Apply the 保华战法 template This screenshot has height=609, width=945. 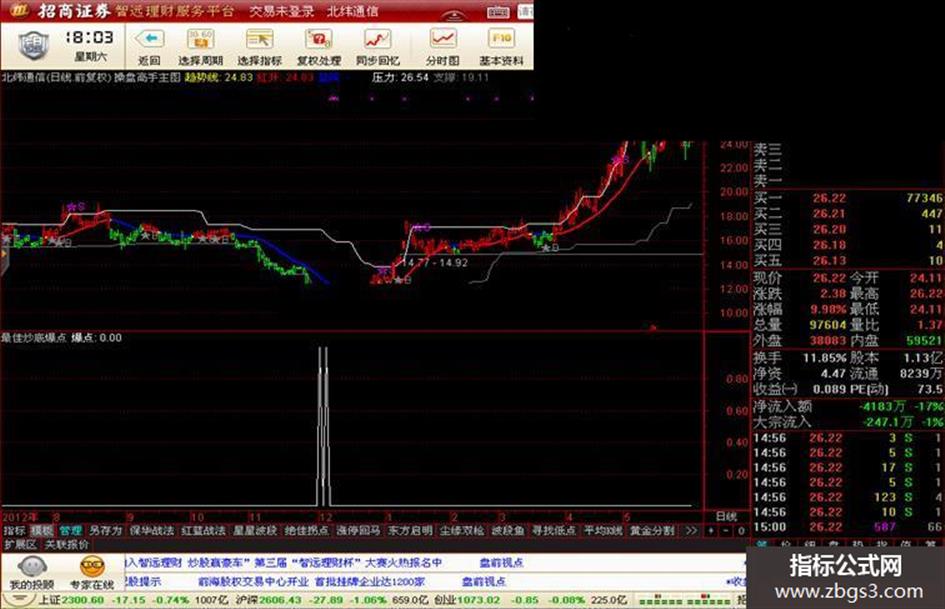152,531
